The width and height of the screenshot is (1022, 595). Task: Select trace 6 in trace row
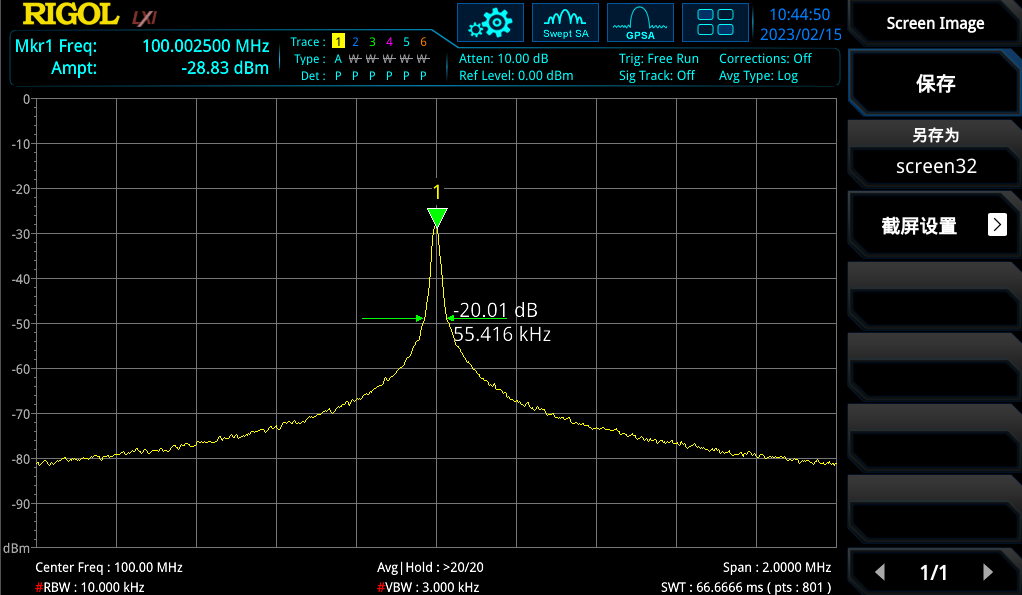click(423, 42)
